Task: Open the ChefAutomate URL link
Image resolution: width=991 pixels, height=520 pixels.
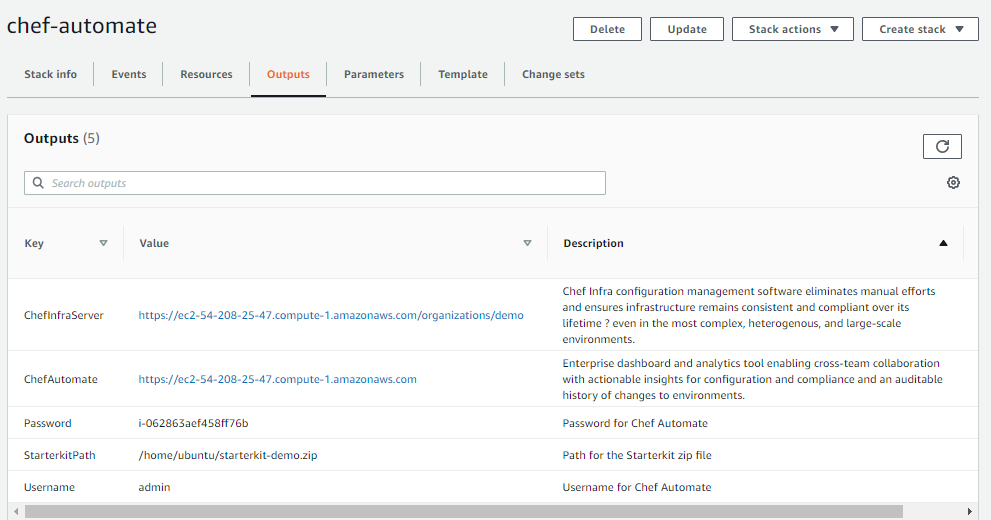Action: (277, 379)
